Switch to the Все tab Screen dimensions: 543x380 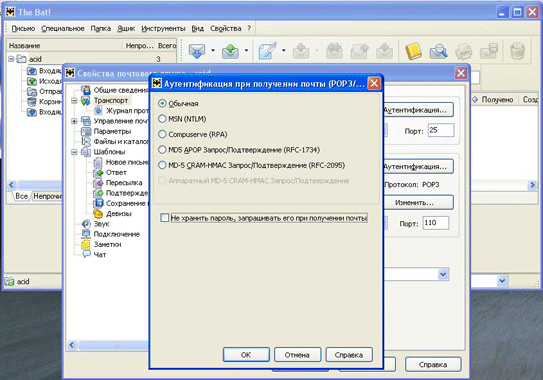click(21, 196)
